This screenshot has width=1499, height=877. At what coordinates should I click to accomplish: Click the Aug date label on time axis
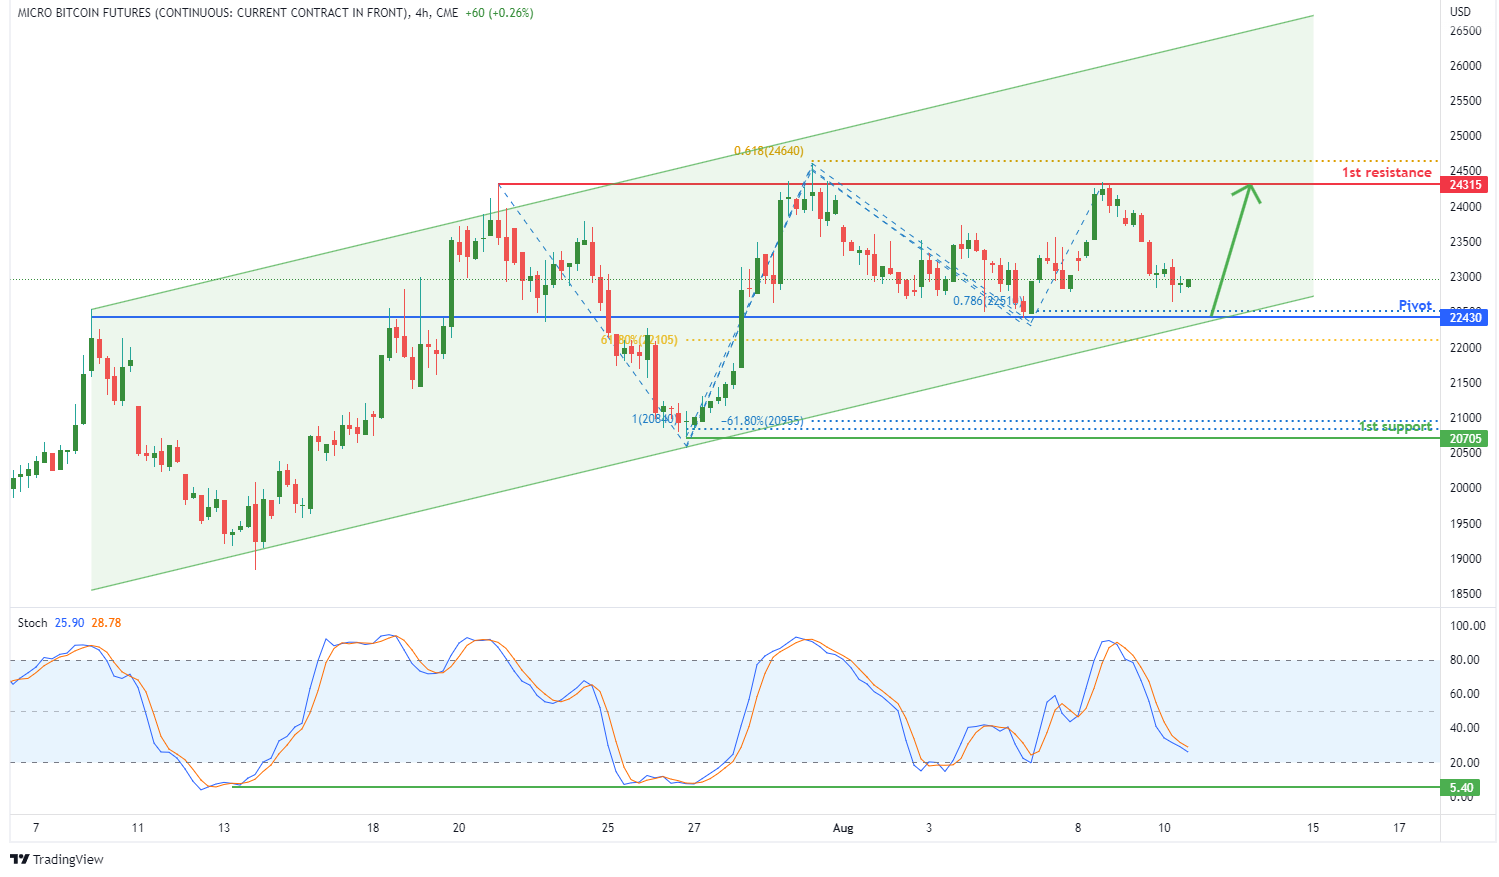tap(843, 828)
